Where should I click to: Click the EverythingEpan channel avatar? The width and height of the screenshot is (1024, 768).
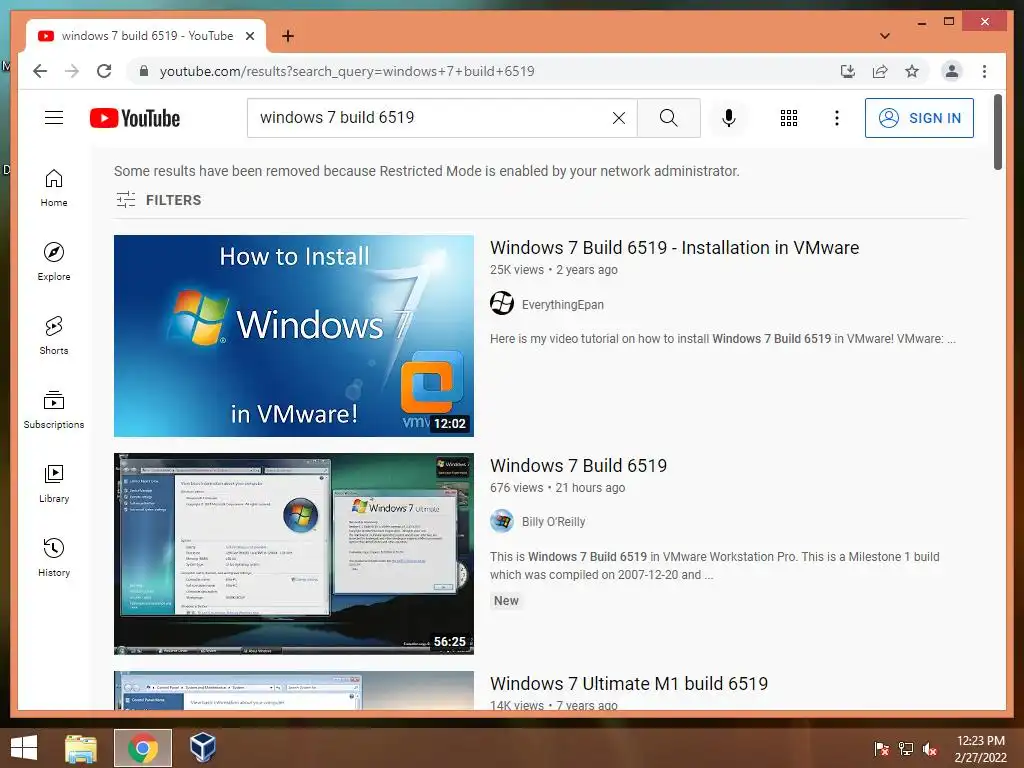pyautogui.click(x=502, y=304)
